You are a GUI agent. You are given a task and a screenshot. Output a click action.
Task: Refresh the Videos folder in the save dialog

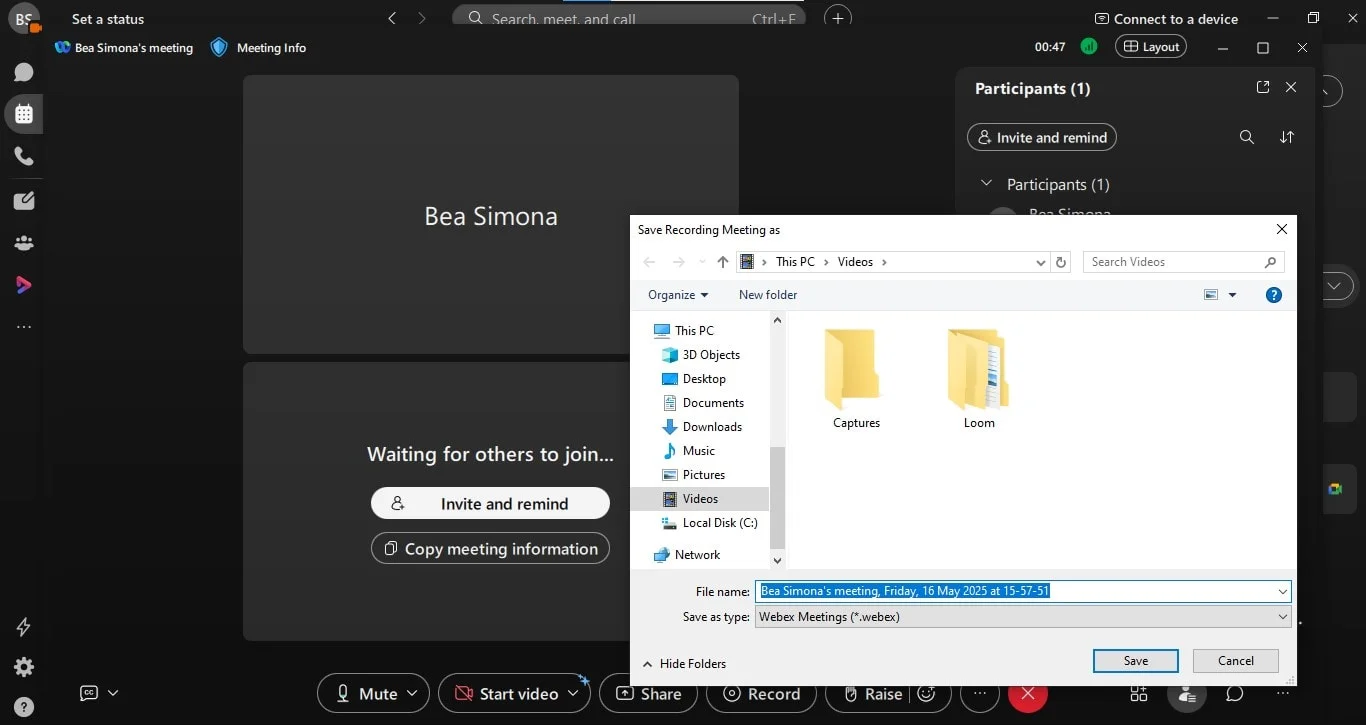pyautogui.click(x=1061, y=262)
